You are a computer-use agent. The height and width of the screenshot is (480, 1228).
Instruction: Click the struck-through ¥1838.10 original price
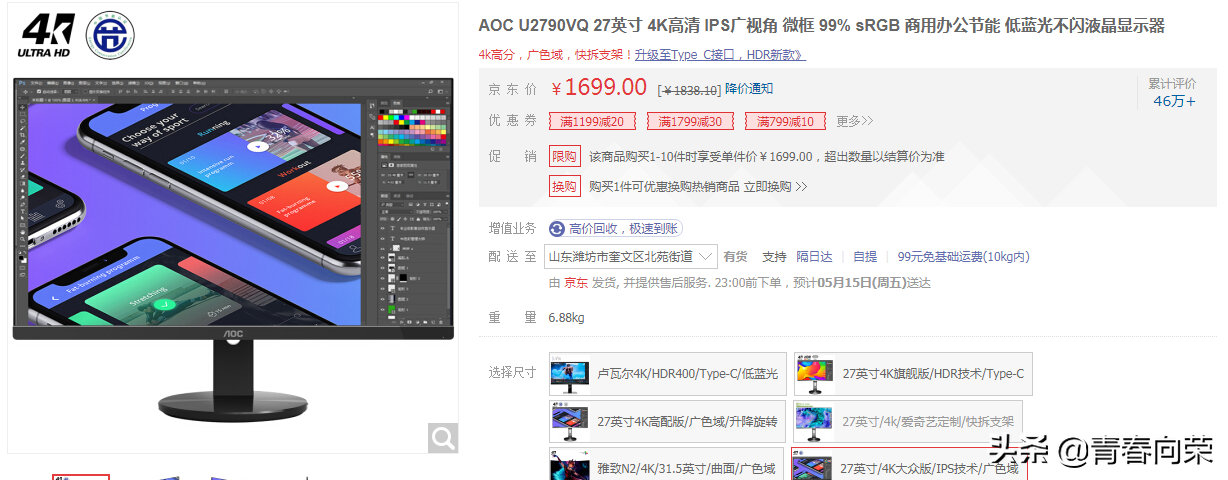[x=689, y=90]
